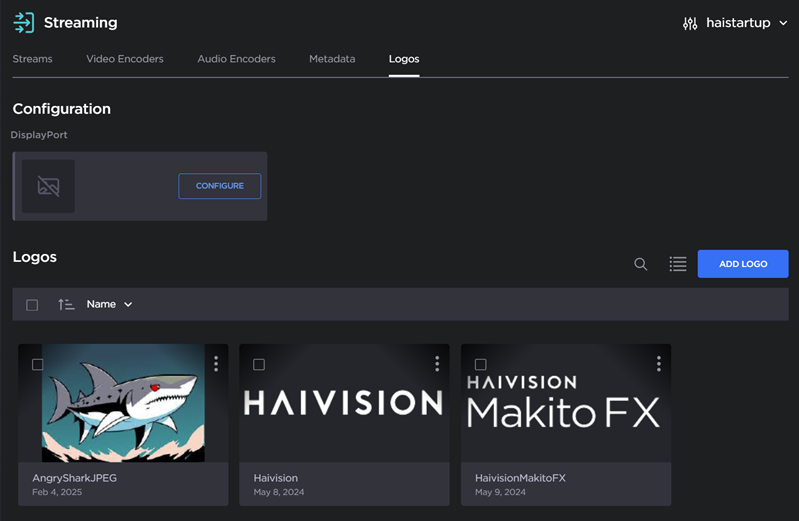The image size is (799, 521).
Task: Select the Haivision logo card checkbox
Action: (x=259, y=365)
